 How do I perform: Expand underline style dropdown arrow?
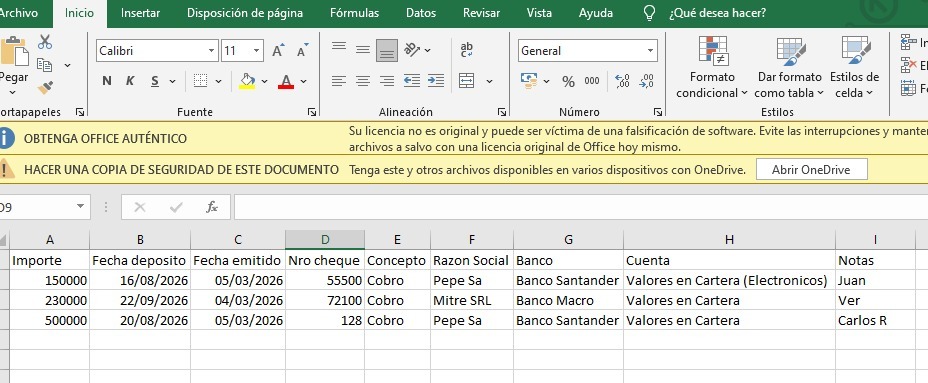tap(173, 81)
